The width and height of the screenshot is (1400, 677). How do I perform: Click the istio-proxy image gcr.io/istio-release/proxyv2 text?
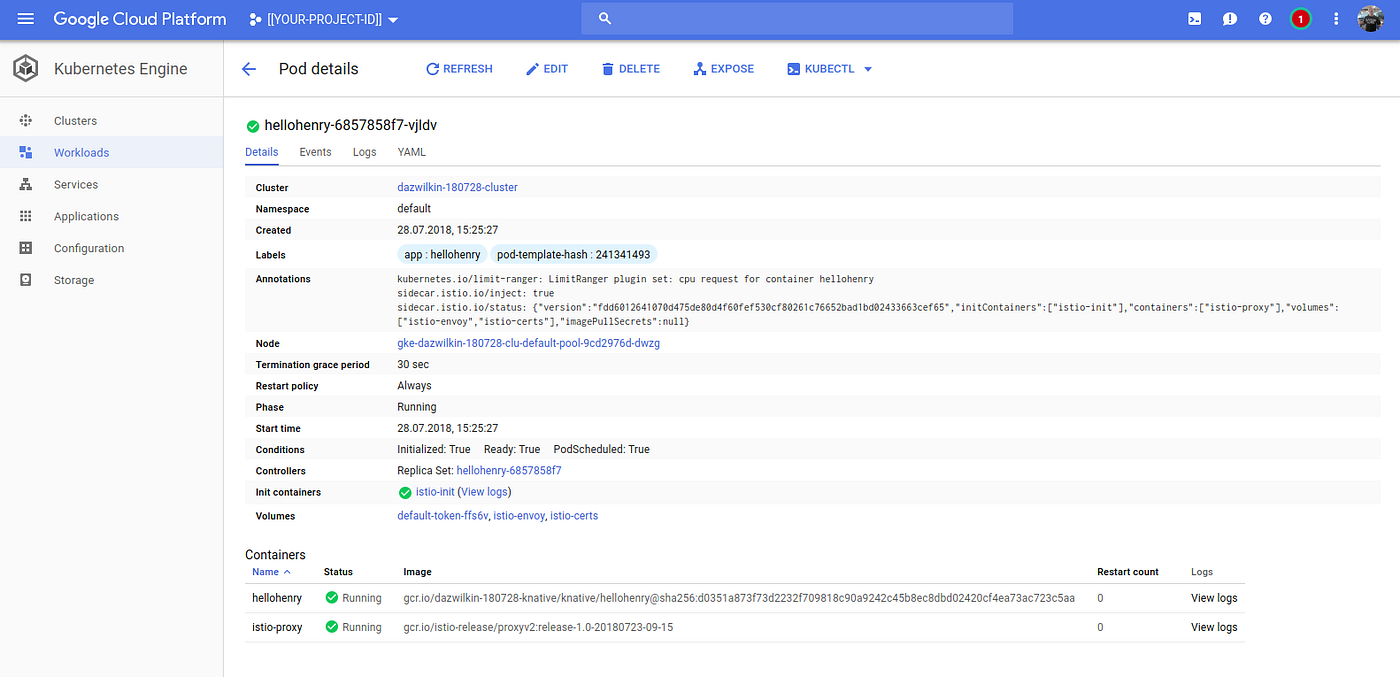[538, 628]
